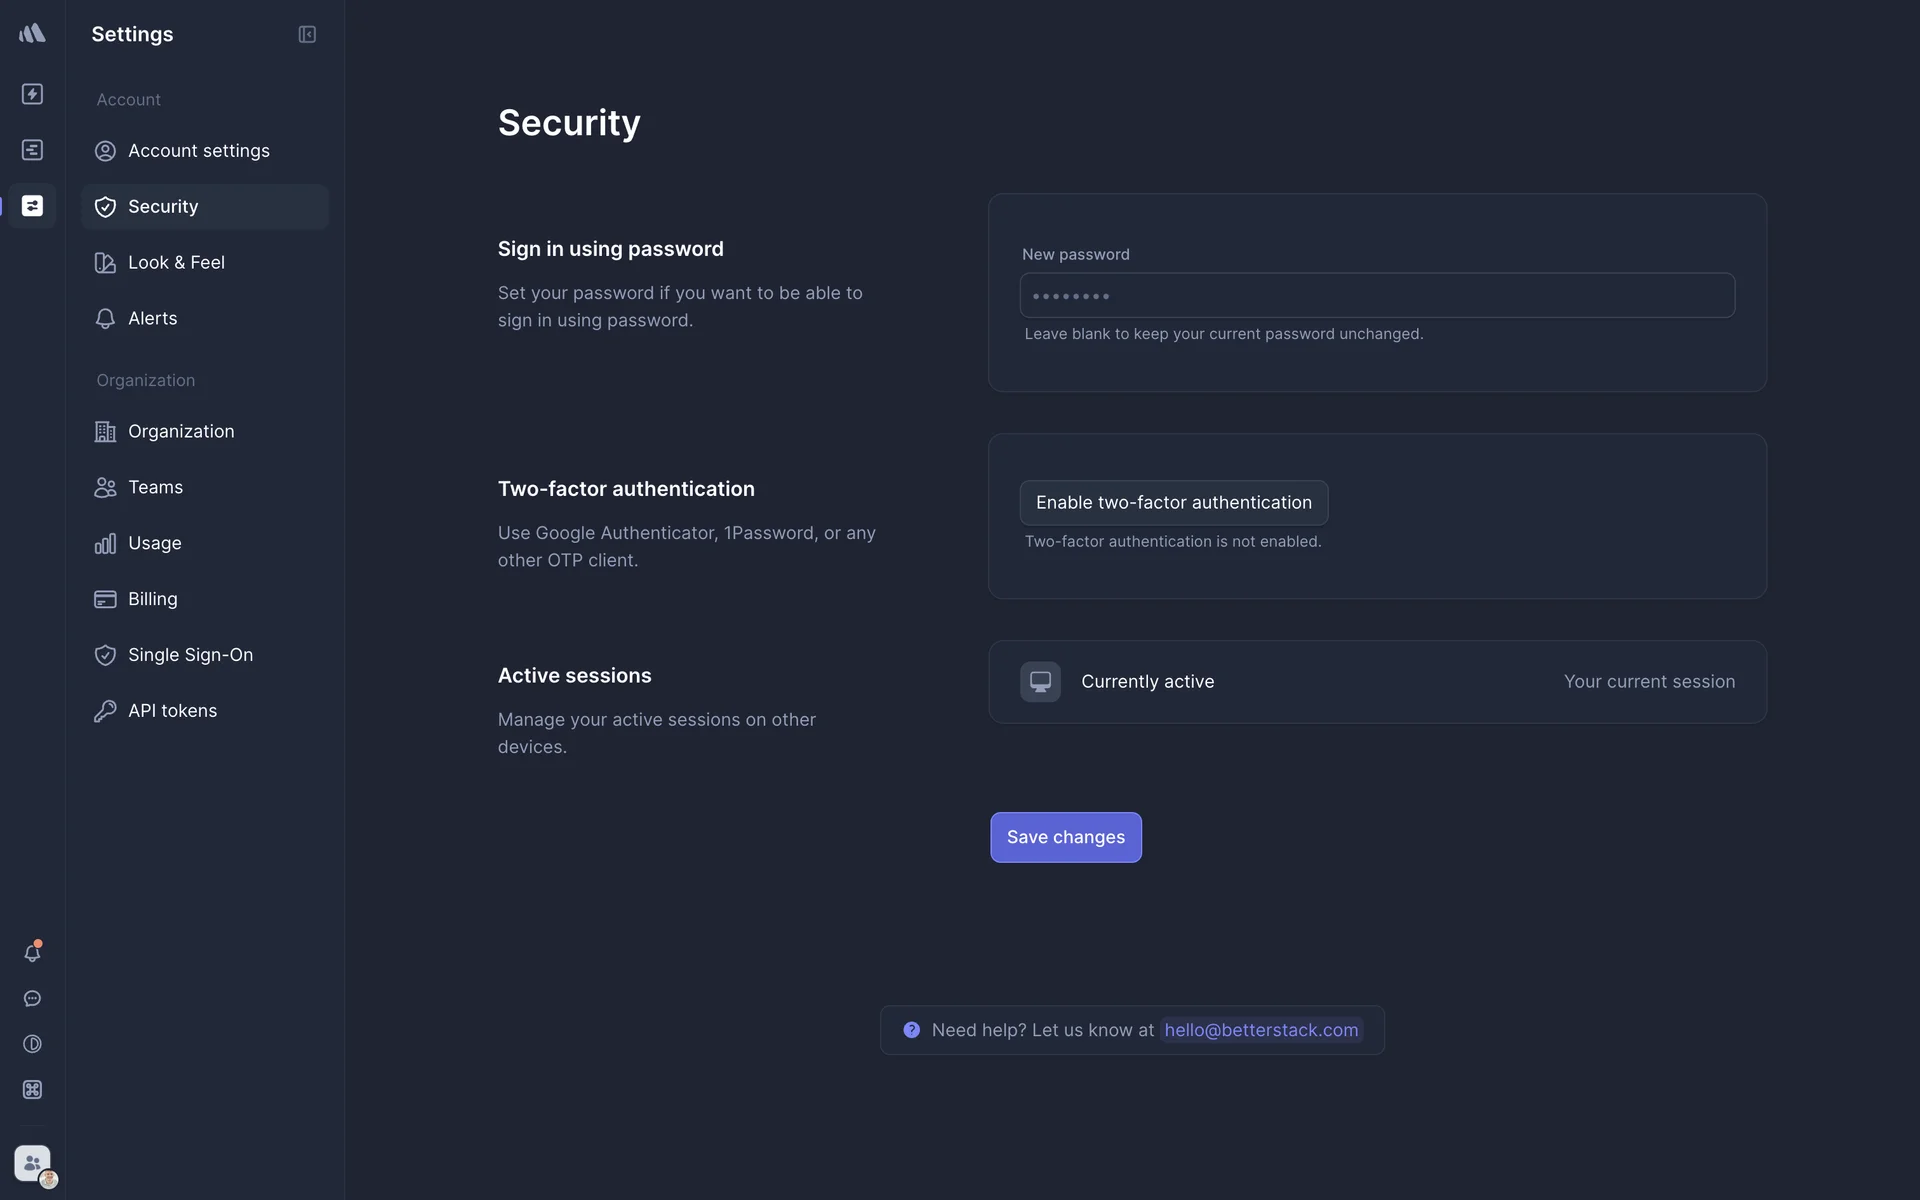Screen dimensions: 1920x1200
Task: Open Look & Feel settings
Action: point(176,263)
